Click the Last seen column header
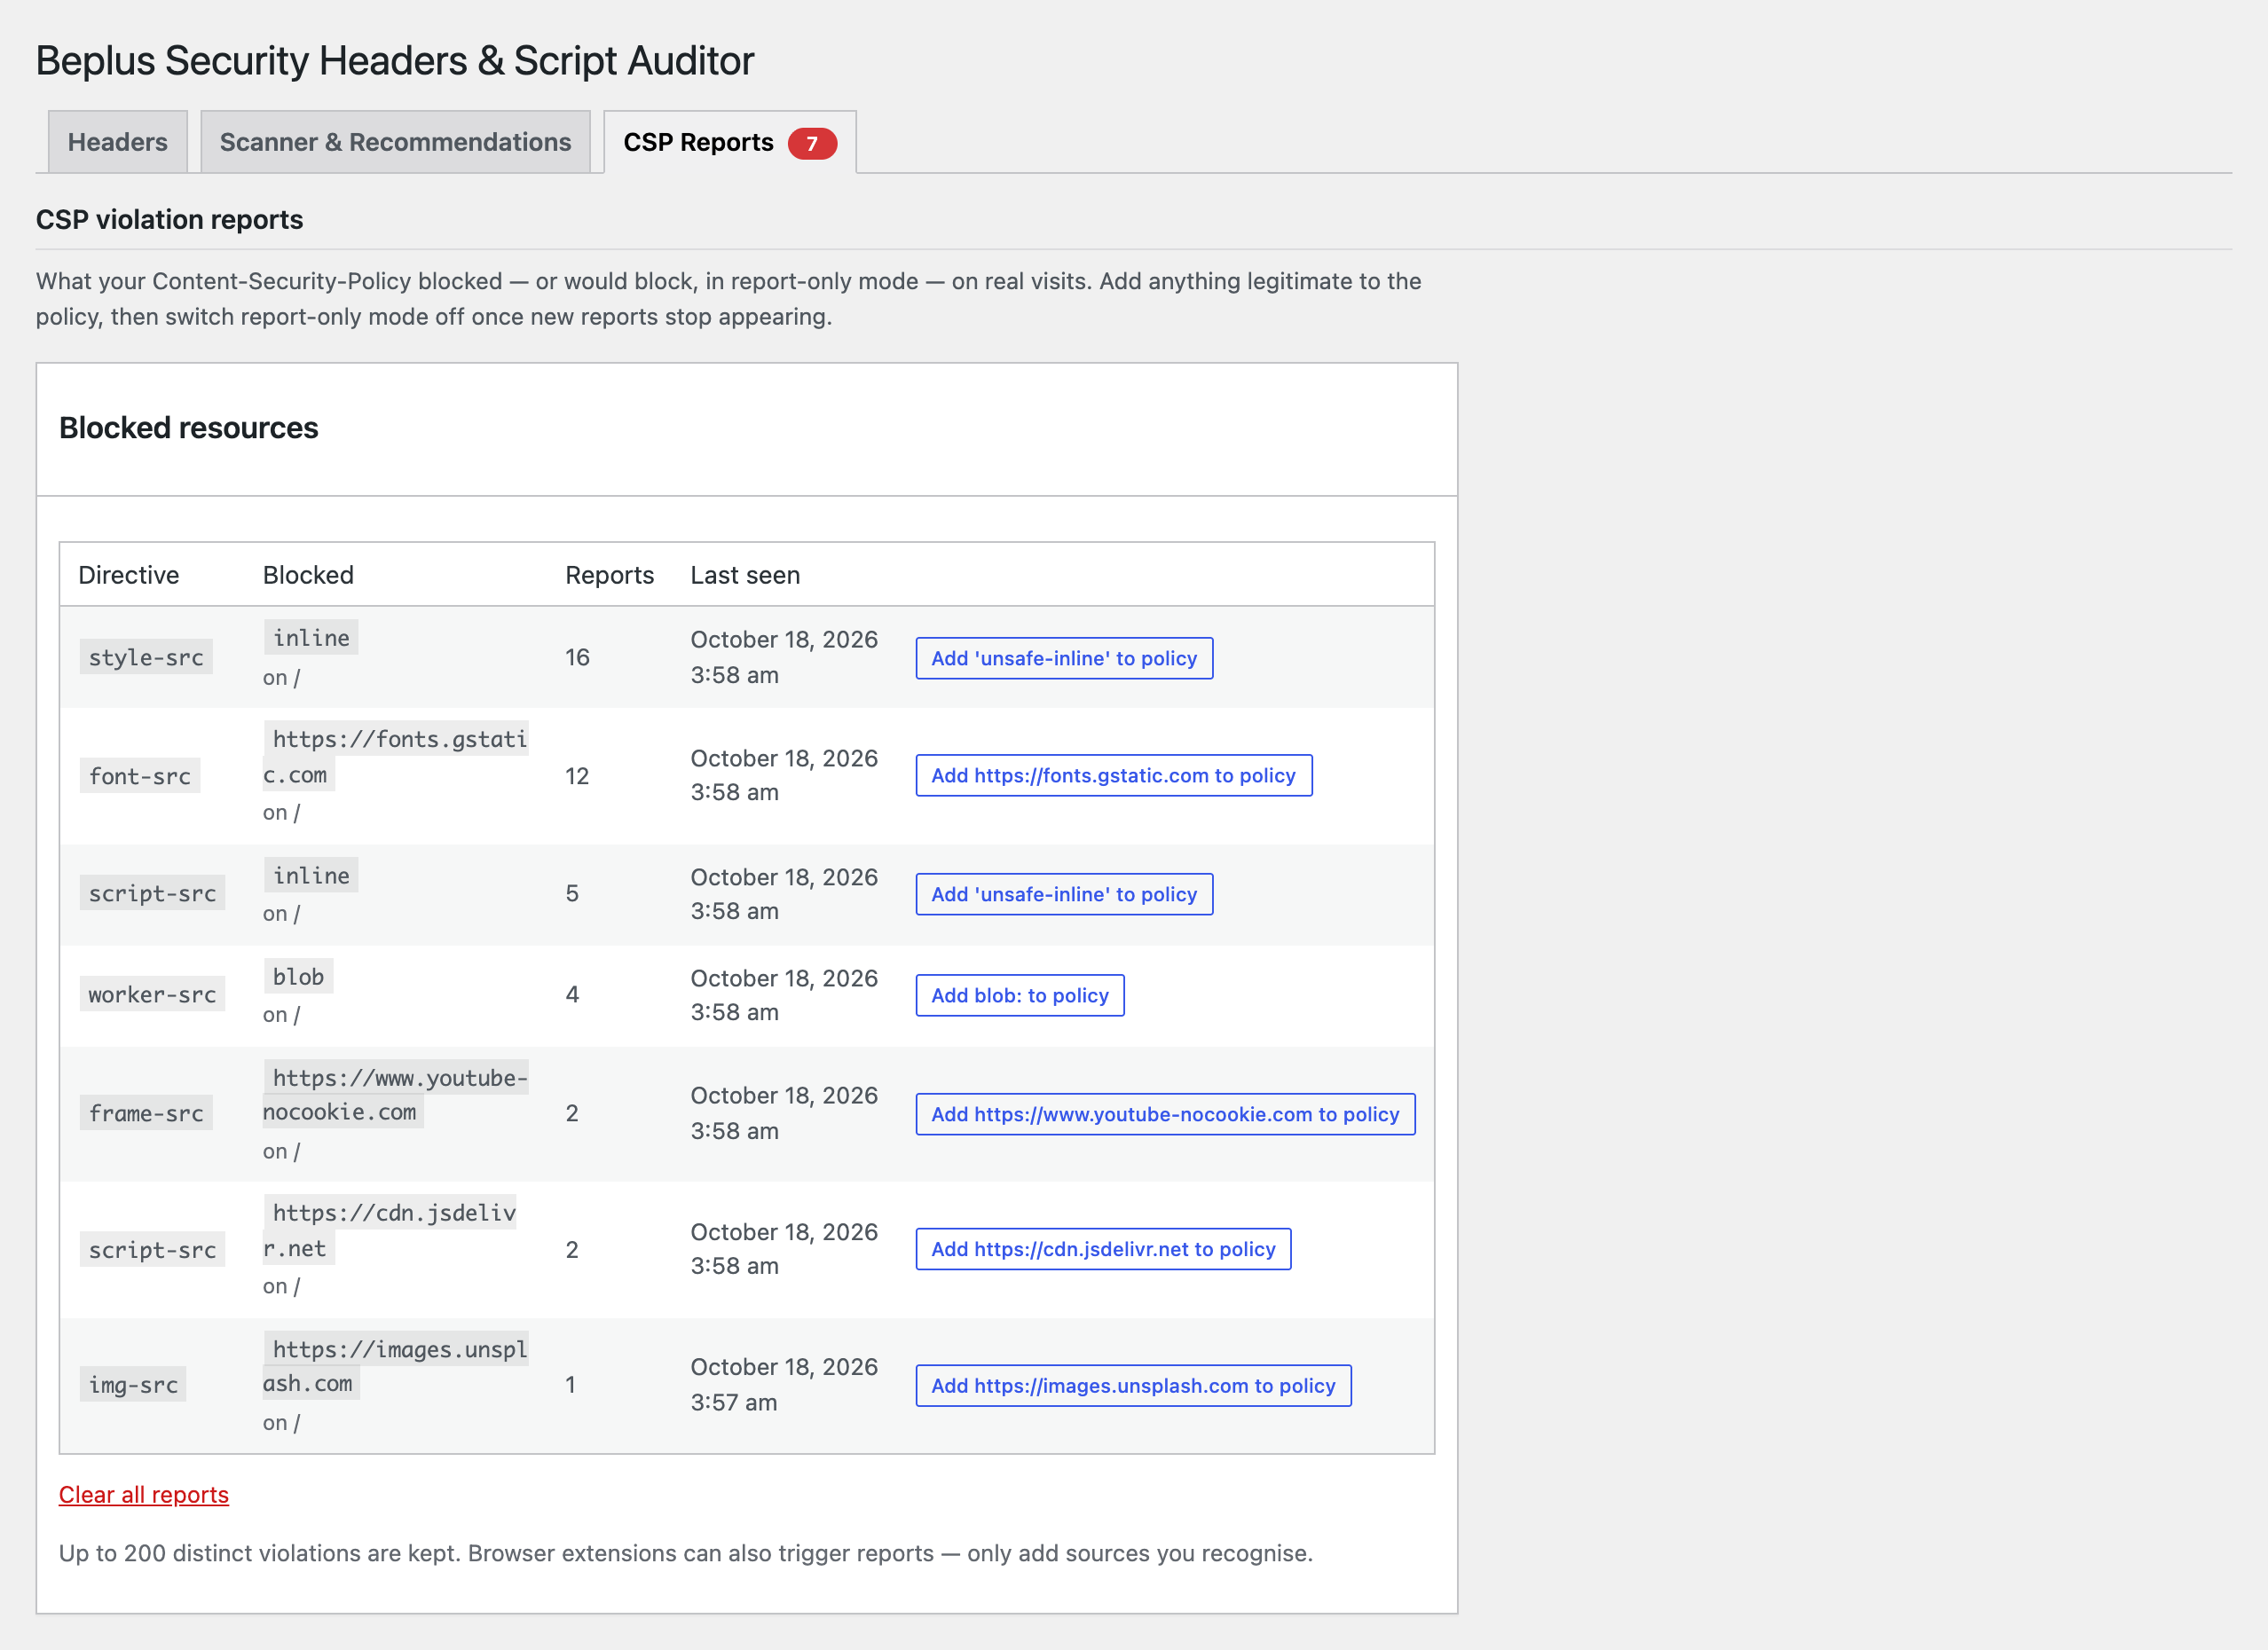 point(745,575)
